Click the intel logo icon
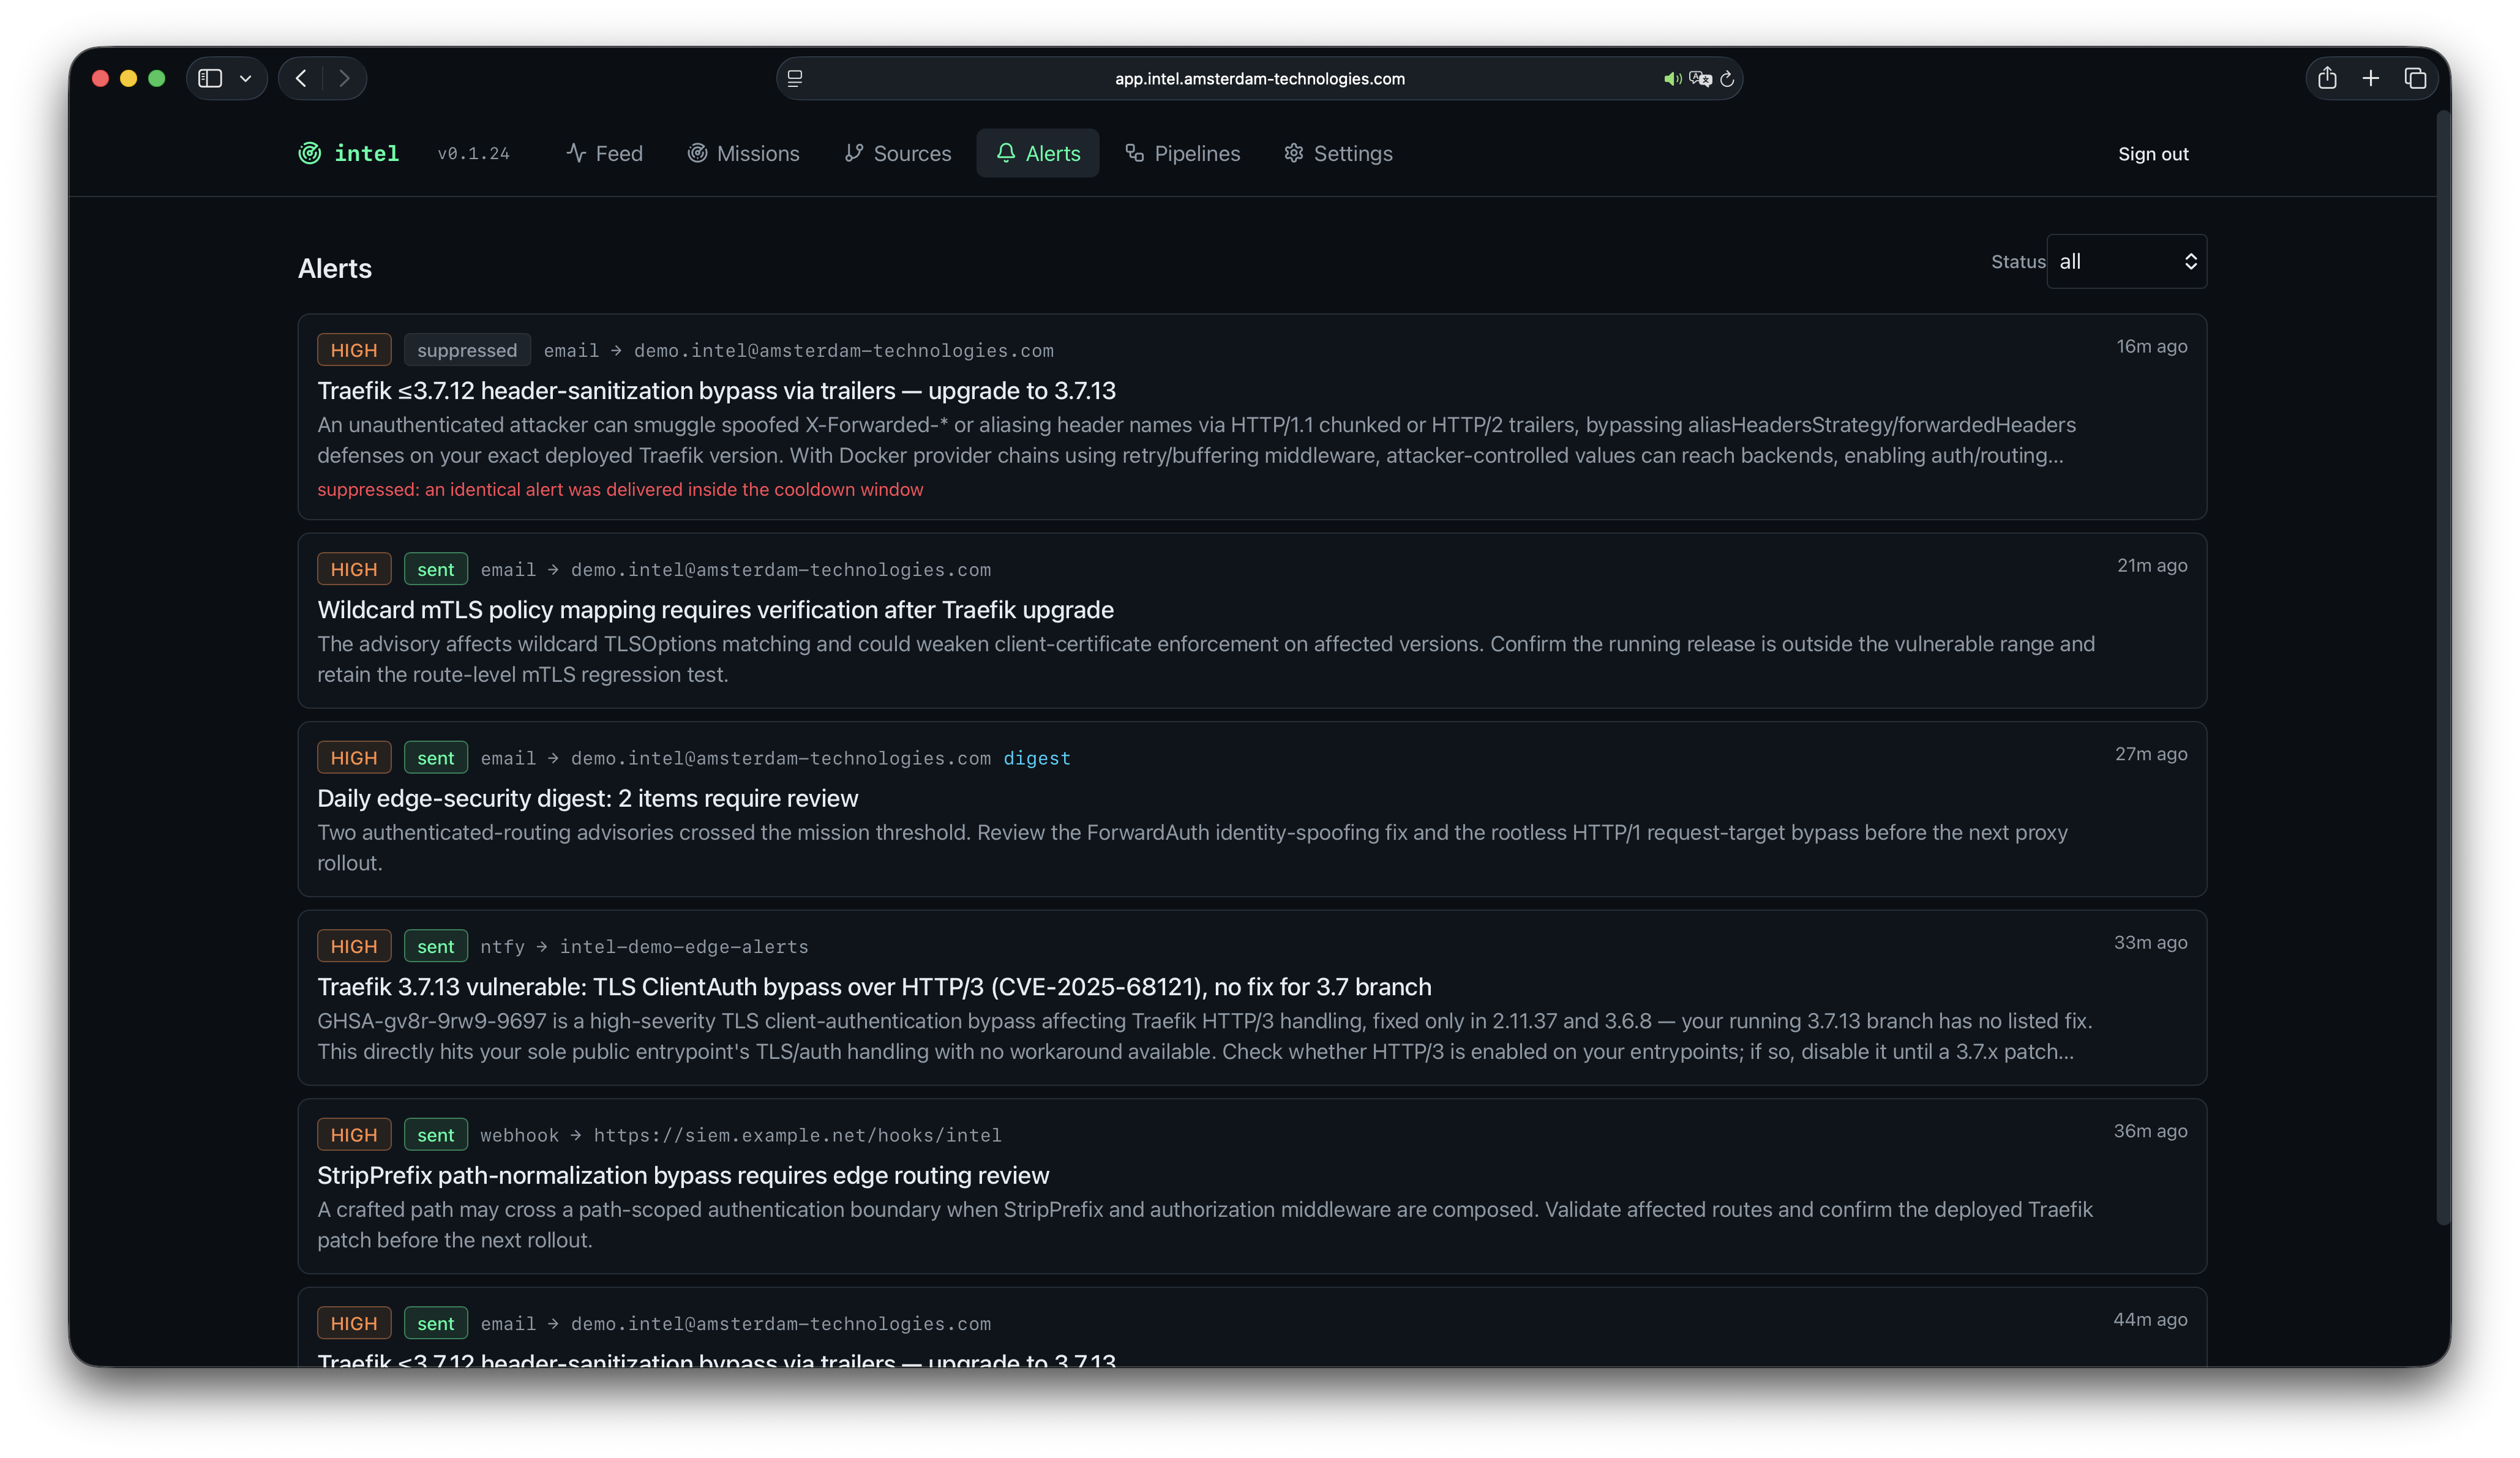 coord(310,153)
